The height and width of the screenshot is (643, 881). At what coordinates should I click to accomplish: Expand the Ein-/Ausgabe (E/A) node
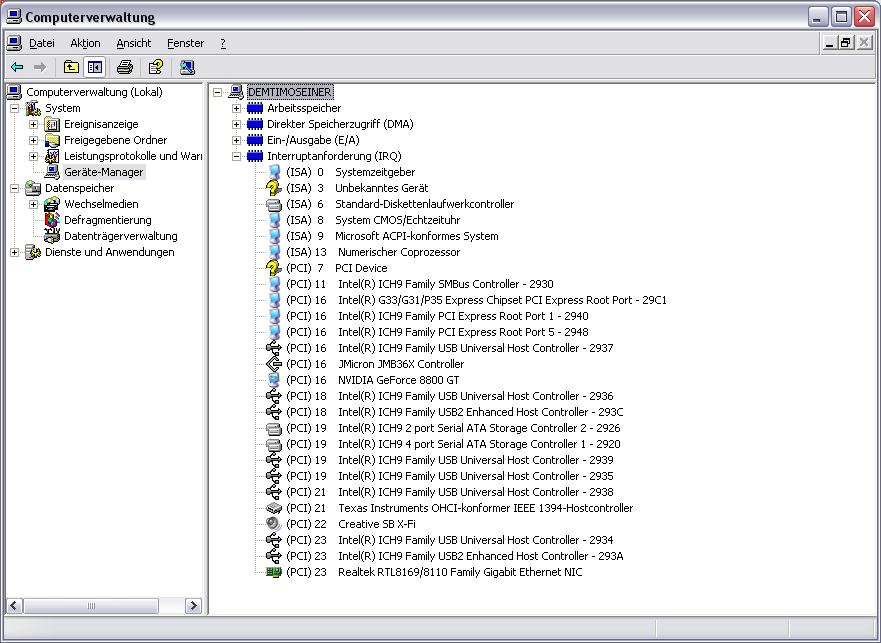237,140
